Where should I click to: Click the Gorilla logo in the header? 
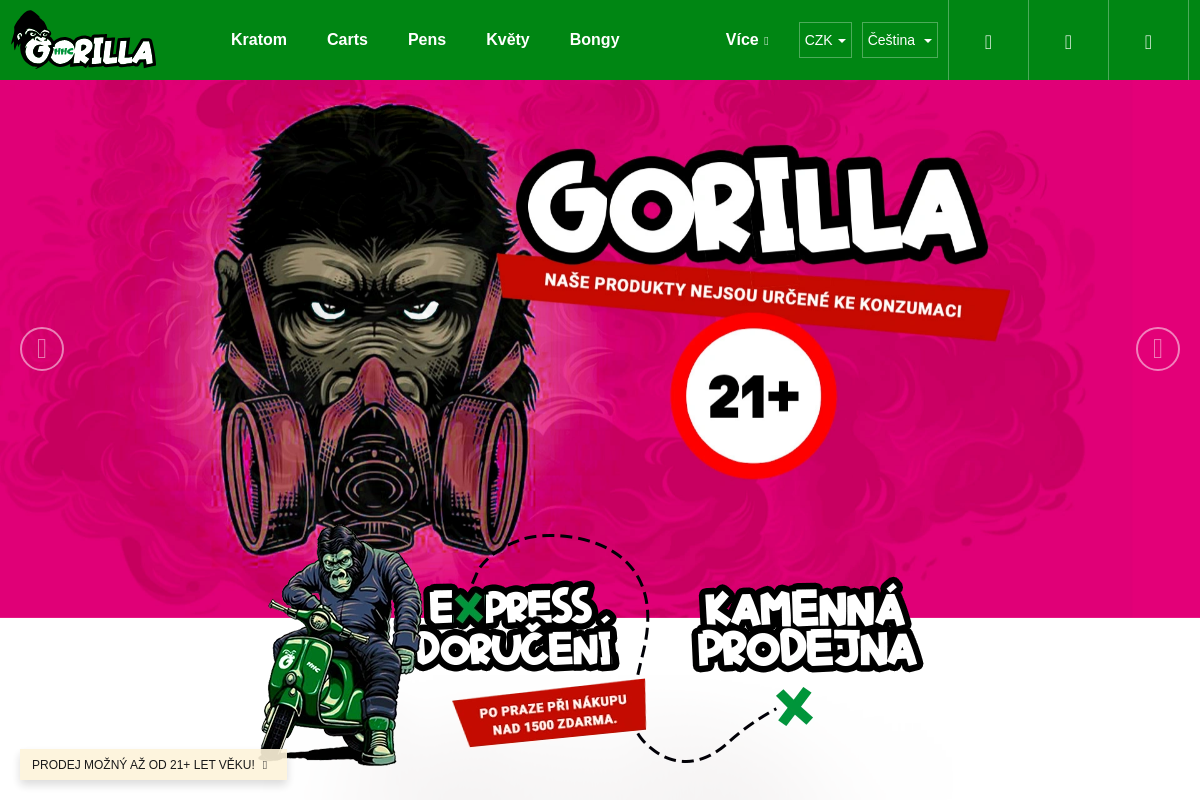tap(84, 40)
